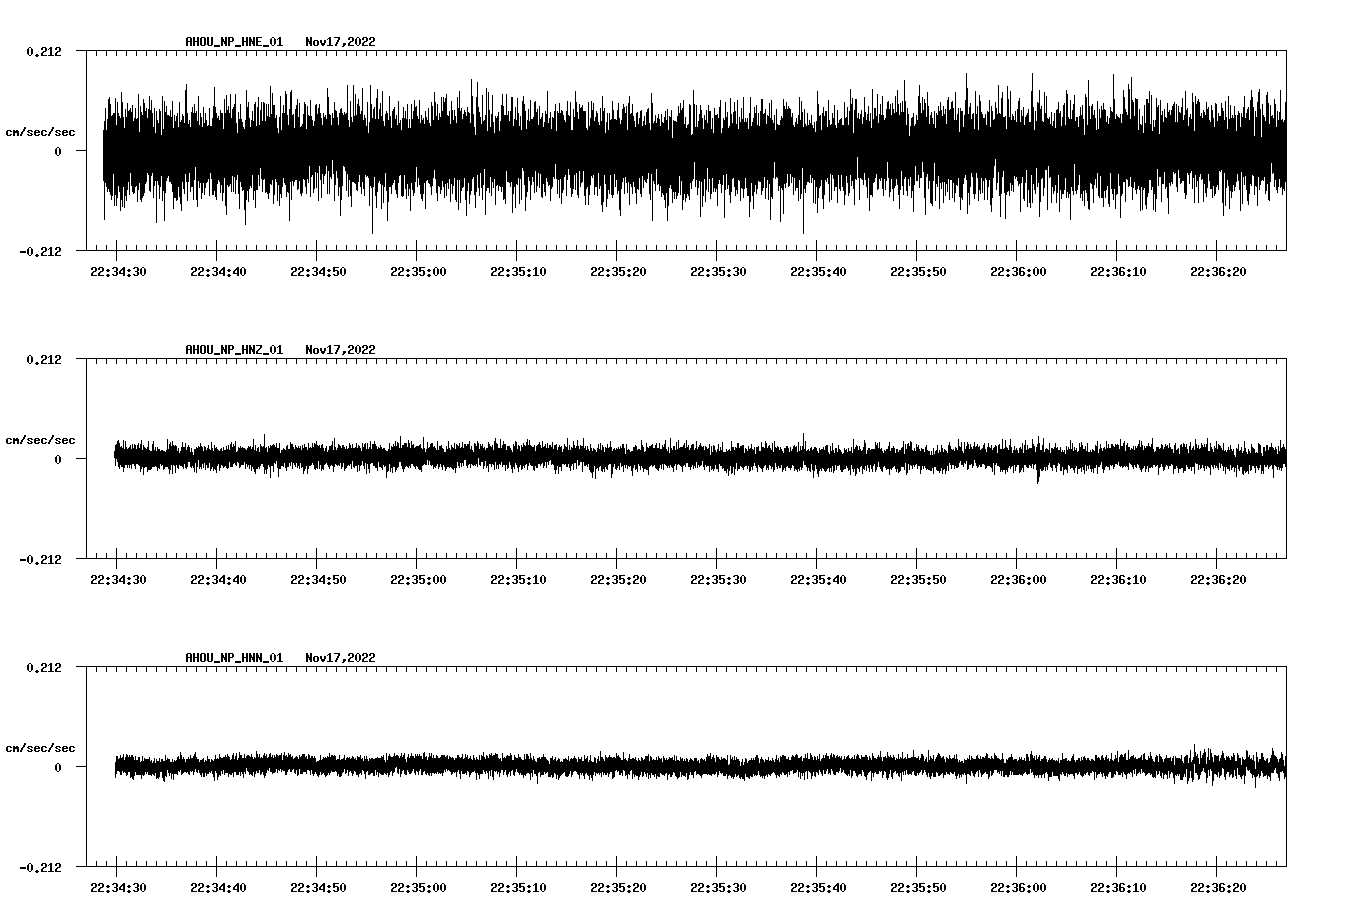The image size is (1358, 924).
Task: Click the zero axis label of the HNE plot
Action: click(x=58, y=151)
